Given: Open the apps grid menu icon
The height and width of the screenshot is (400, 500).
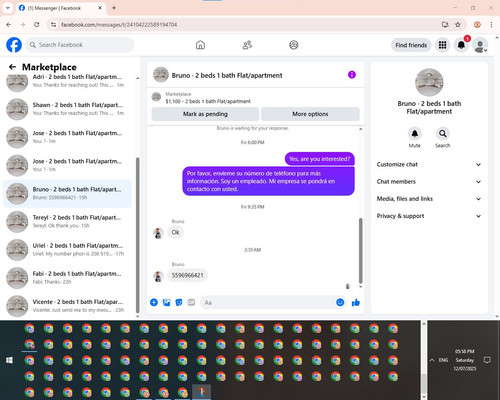Looking at the screenshot, I should click(442, 45).
